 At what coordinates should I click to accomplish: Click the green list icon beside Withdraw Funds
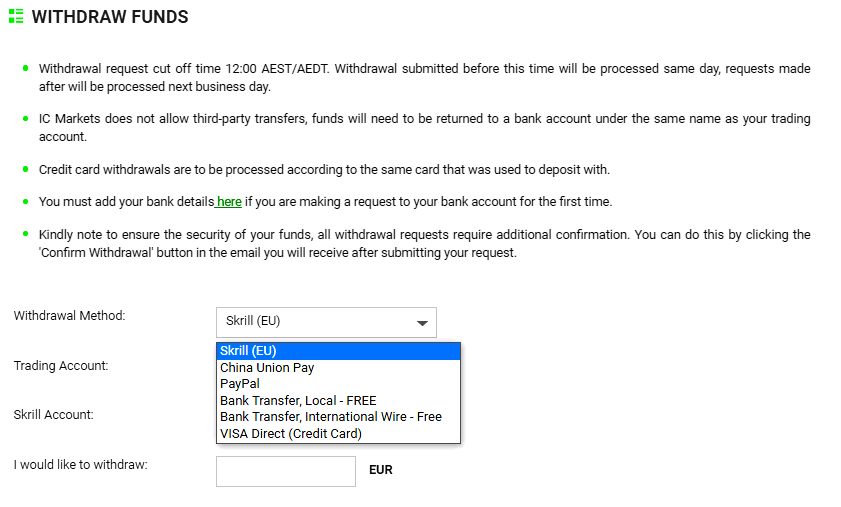point(16,17)
